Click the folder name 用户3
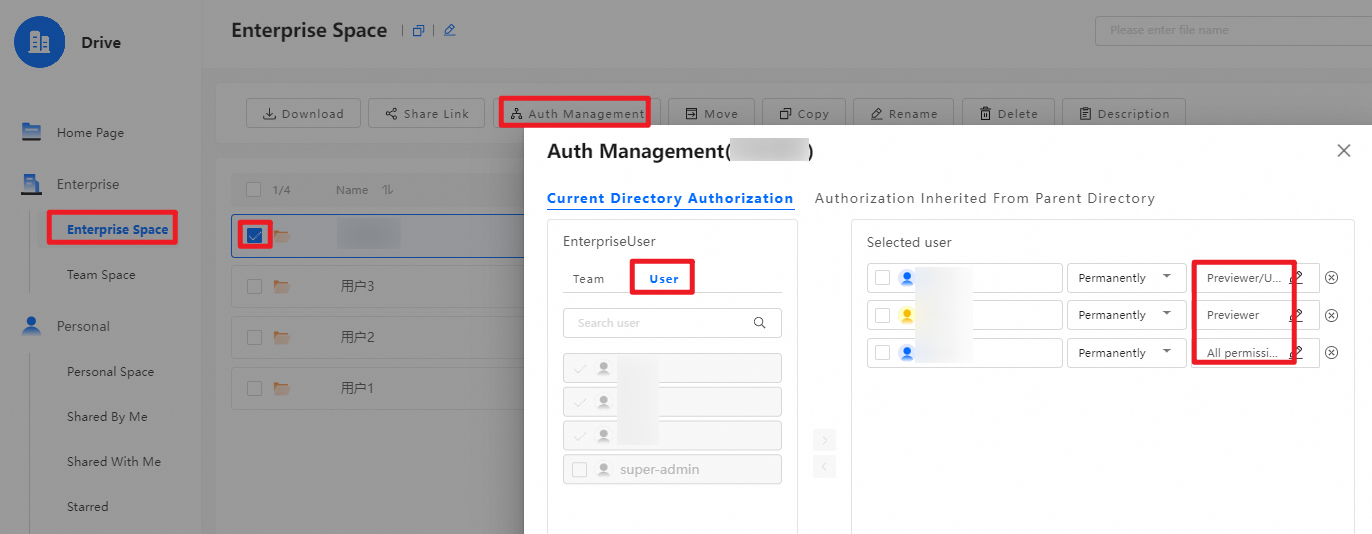The height and width of the screenshot is (534, 1372). pos(357,286)
